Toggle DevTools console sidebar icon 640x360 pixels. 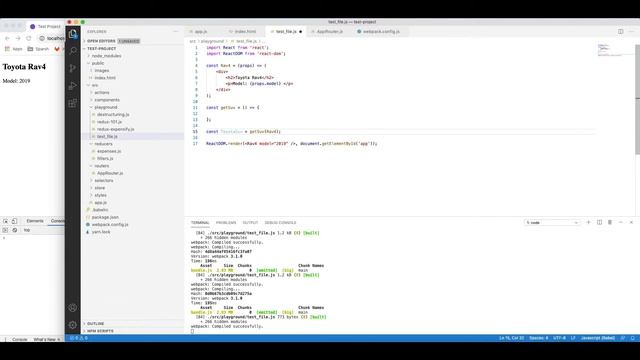click(5, 230)
